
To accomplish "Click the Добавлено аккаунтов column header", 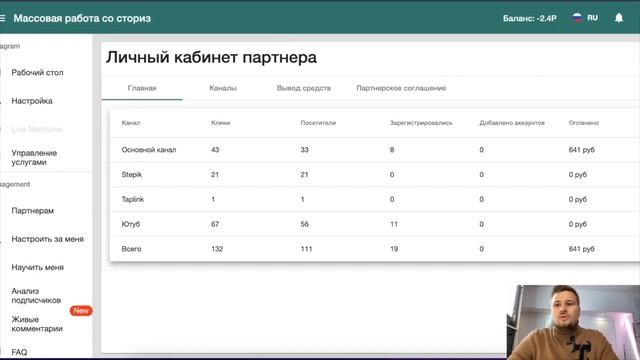I will (512, 122).
